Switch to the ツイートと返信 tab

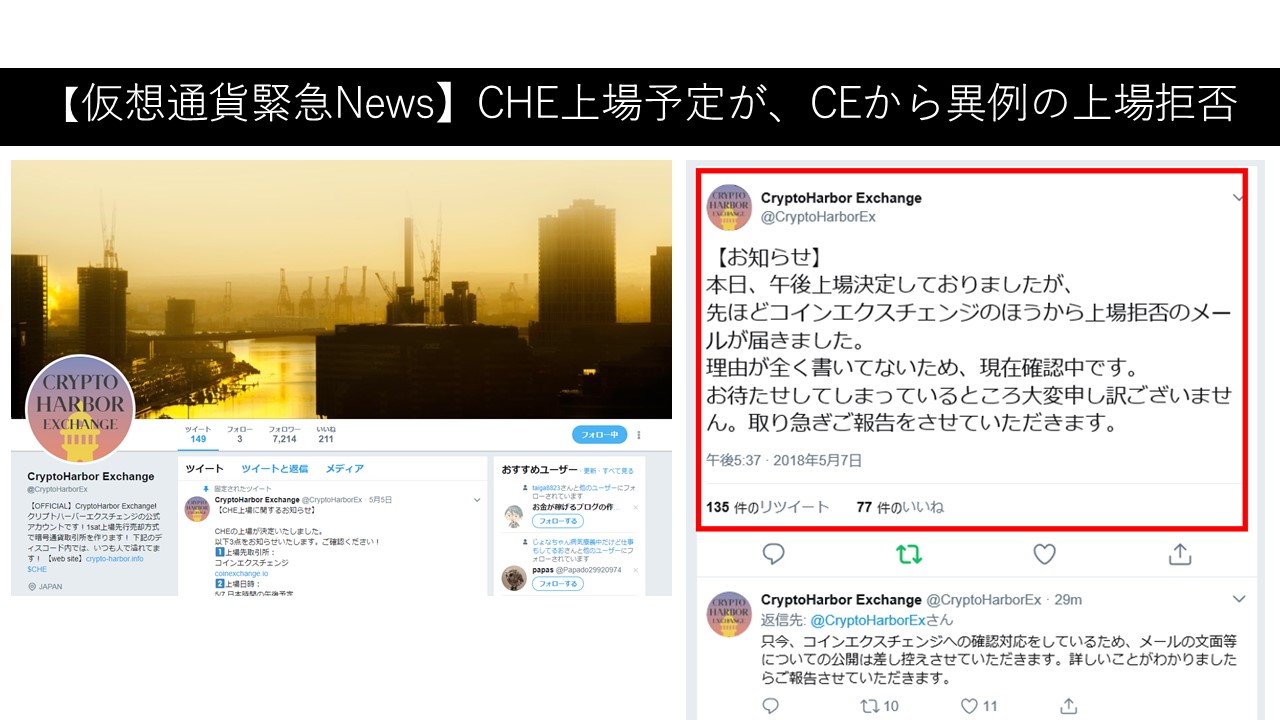[274, 468]
